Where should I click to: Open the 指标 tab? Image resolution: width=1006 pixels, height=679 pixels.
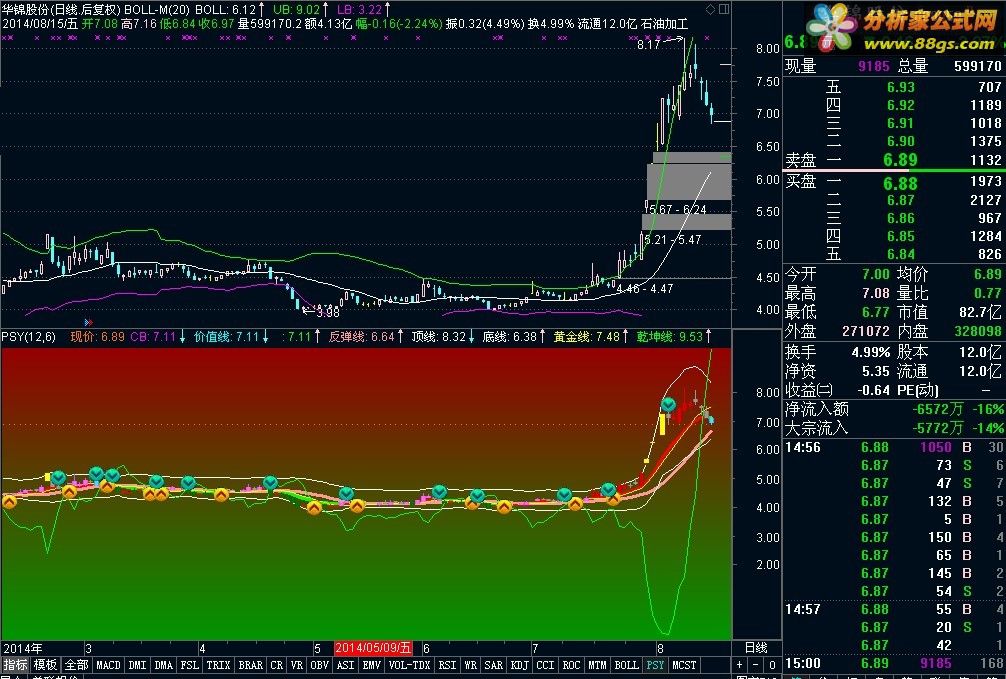click(15, 665)
